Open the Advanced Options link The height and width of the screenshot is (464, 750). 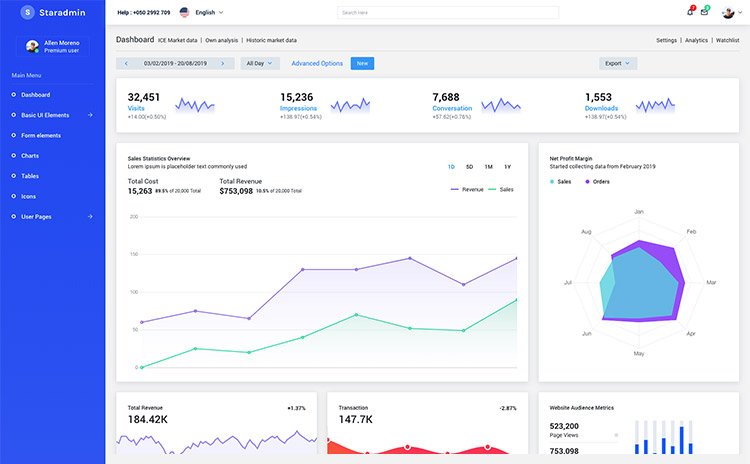click(317, 63)
